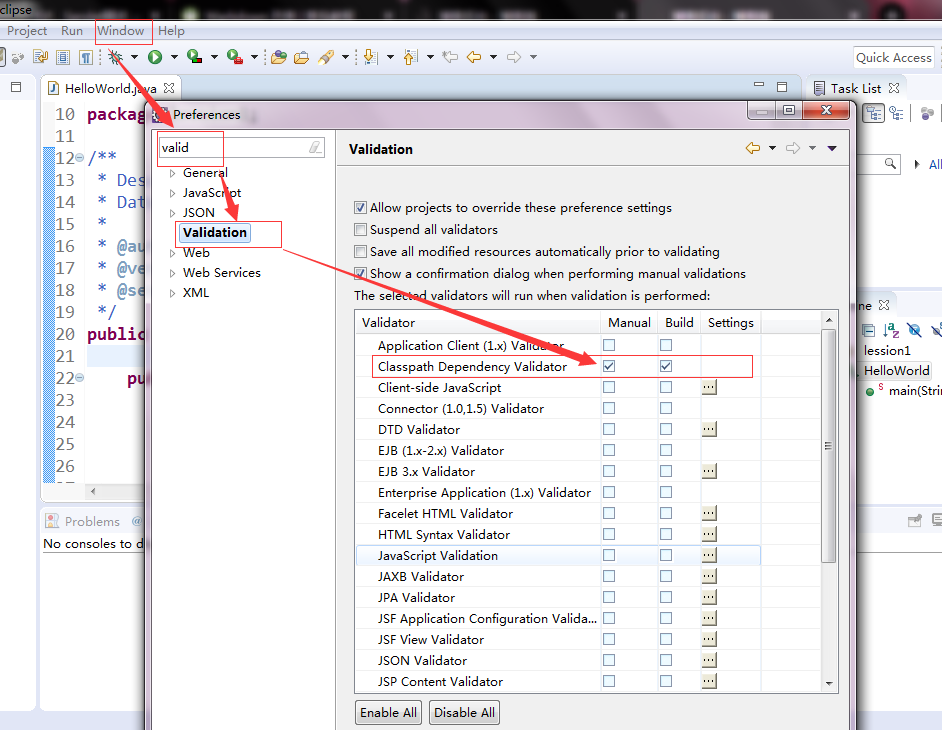Open the Run menu
The width and height of the screenshot is (942, 730).
72,31
